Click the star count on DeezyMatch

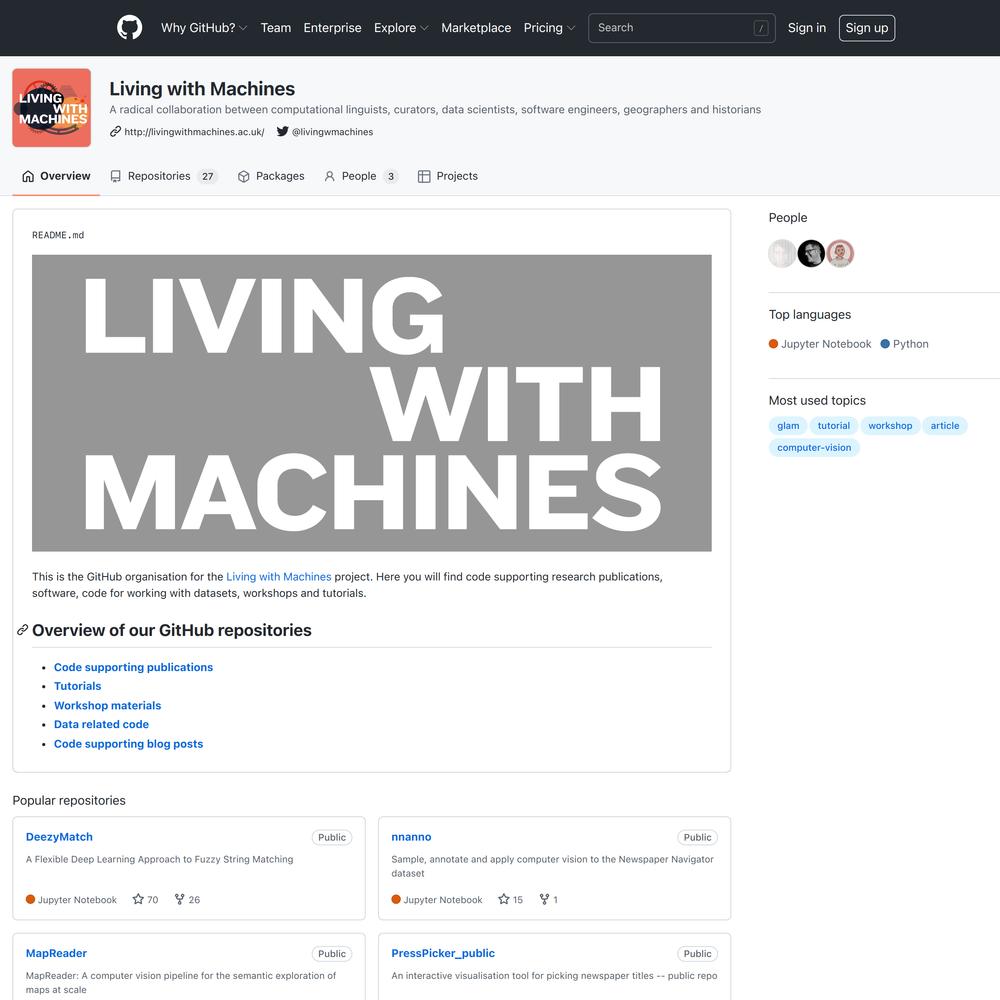146,900
